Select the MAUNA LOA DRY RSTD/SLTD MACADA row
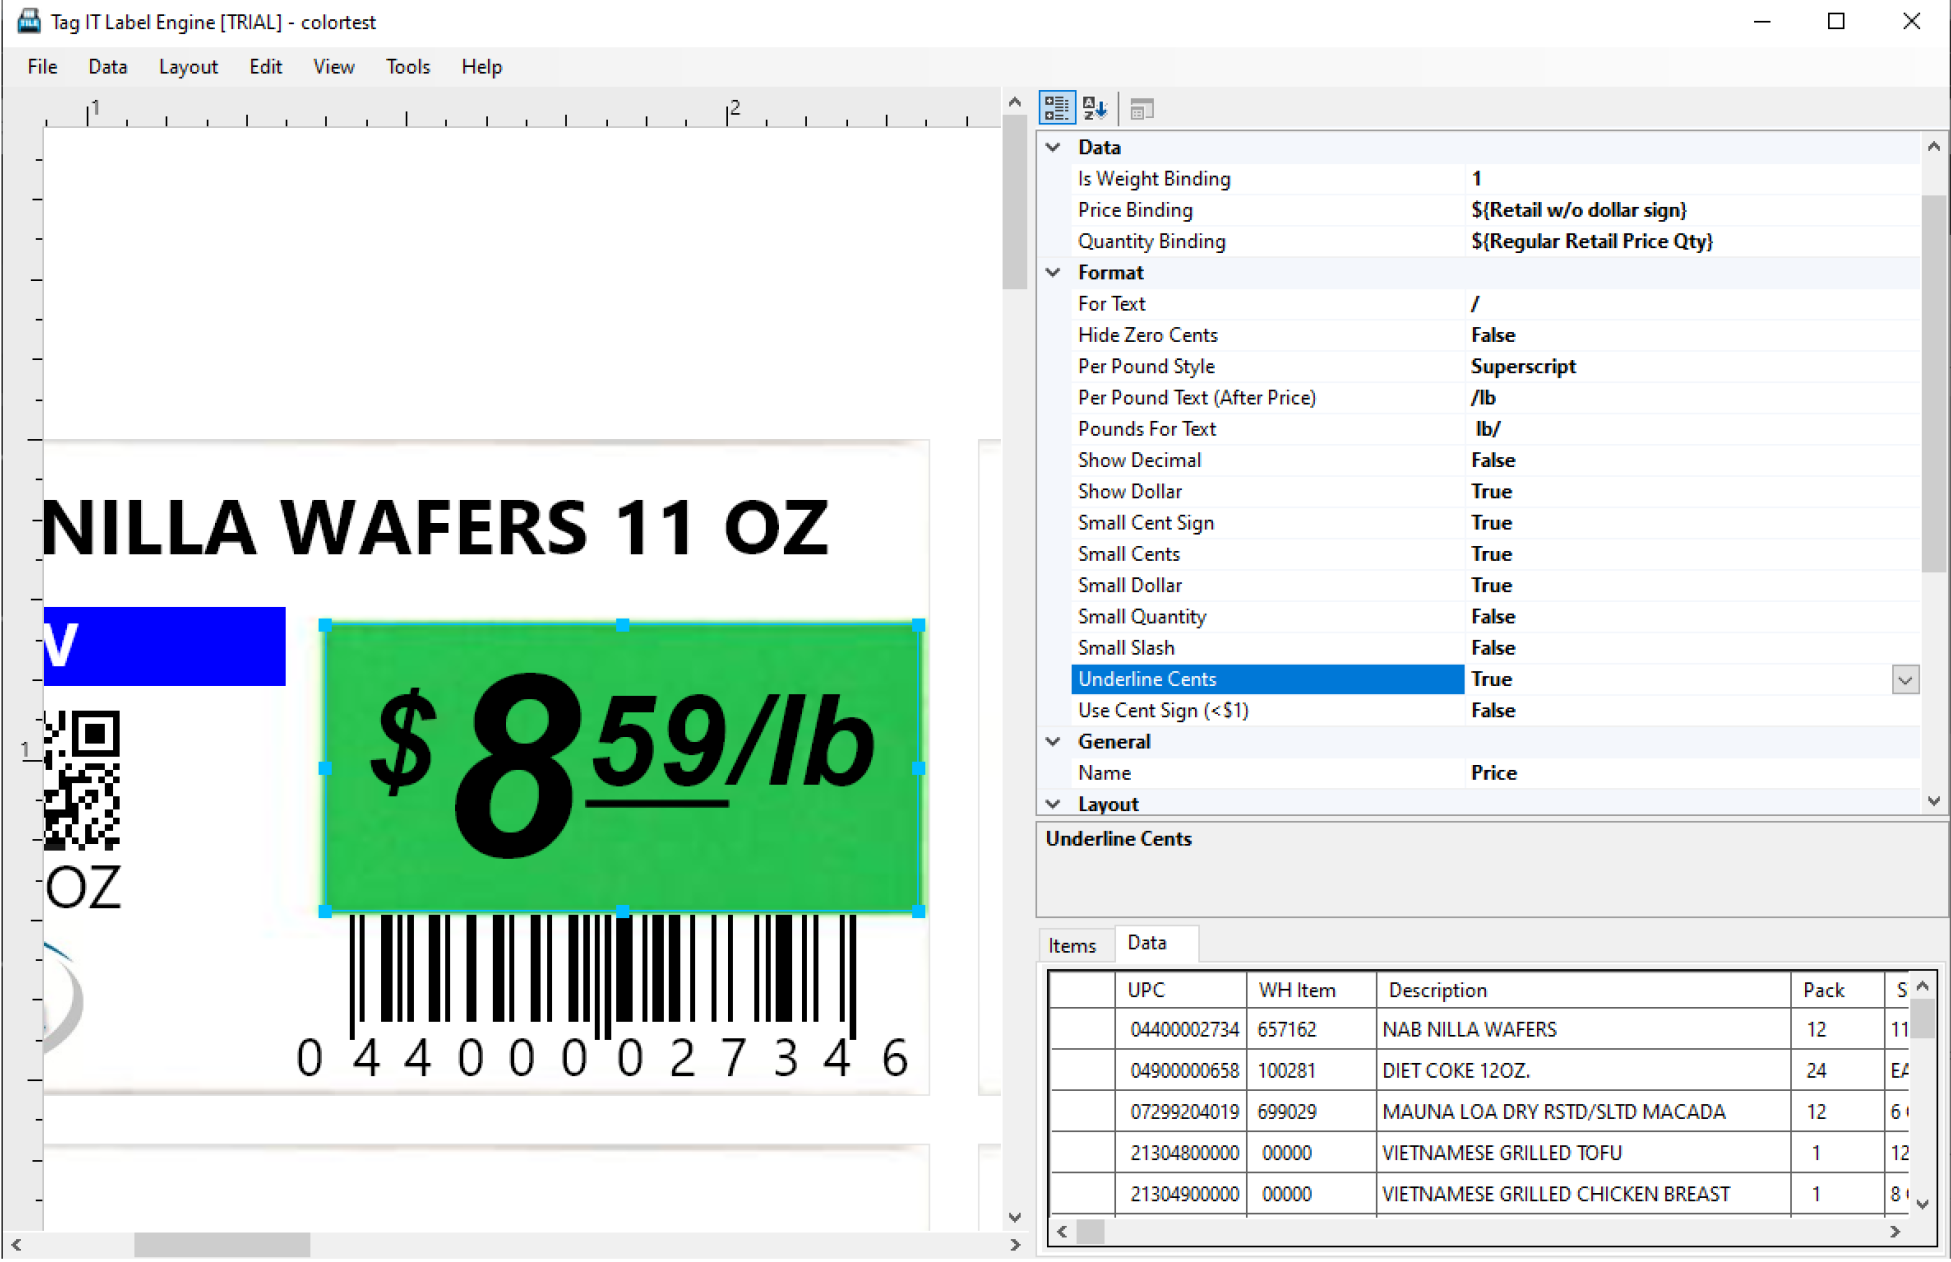The height and width of the screenshot is (1262, 1951). click(x=1480, y=1111)
